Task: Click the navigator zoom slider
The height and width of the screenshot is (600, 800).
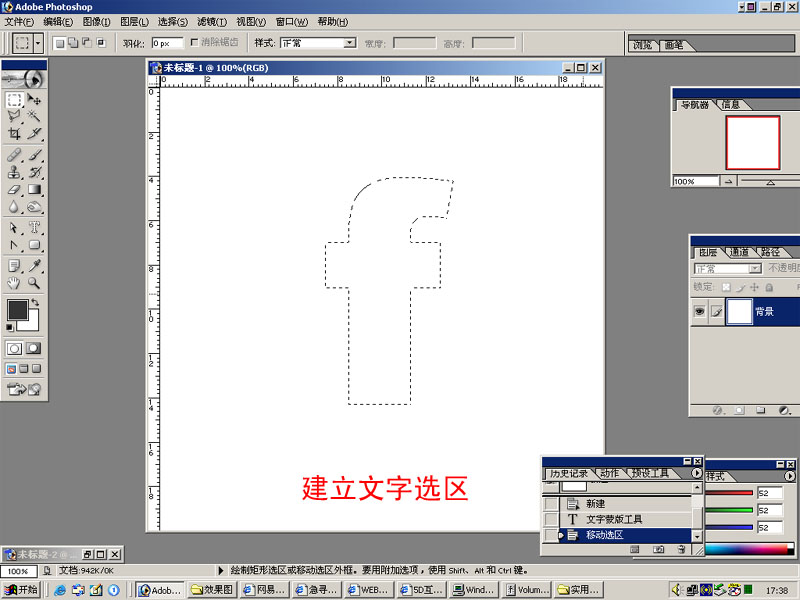Action: 770,181
